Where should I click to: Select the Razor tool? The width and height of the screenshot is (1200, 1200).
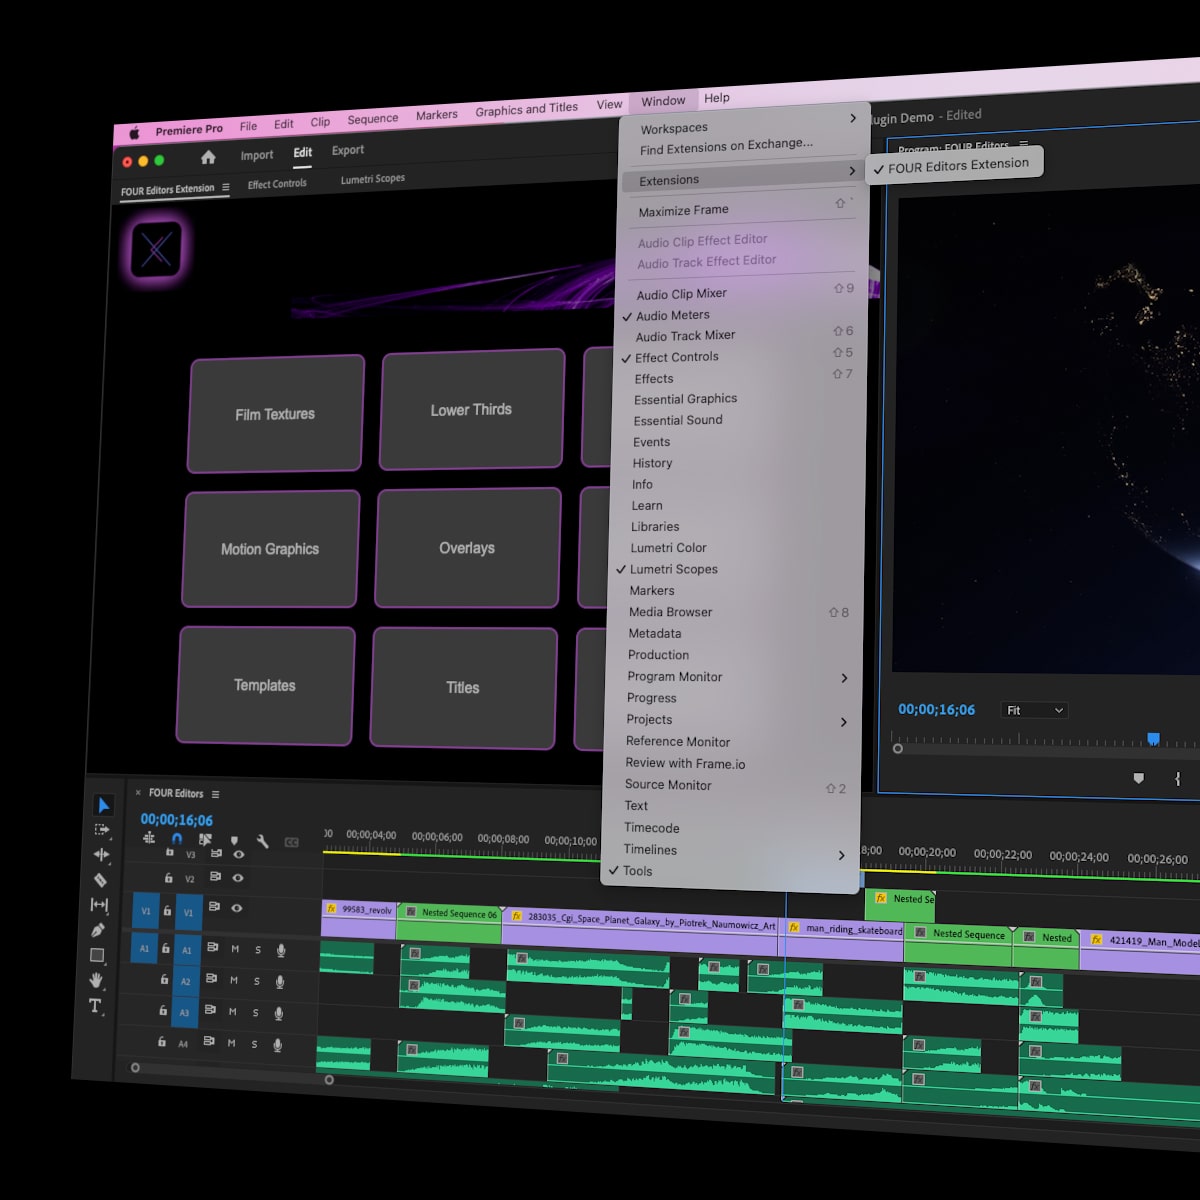(100, 880)
